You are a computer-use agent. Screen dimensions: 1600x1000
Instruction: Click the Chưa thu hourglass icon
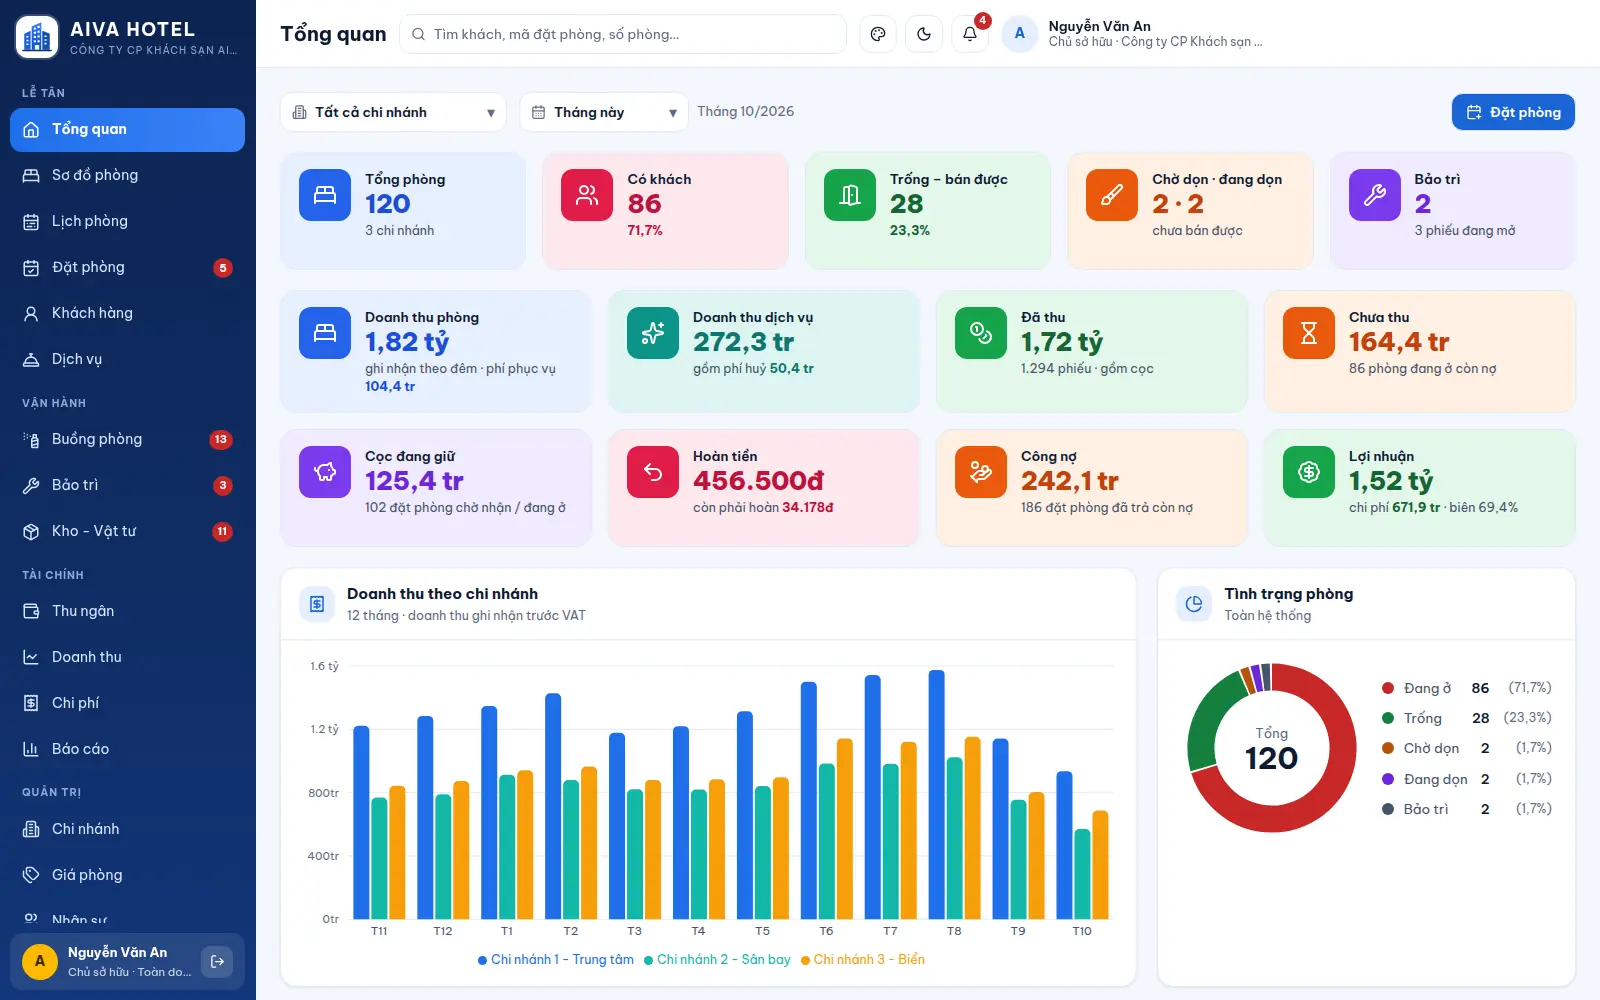pyautogui.click(x=1309, y=333)
